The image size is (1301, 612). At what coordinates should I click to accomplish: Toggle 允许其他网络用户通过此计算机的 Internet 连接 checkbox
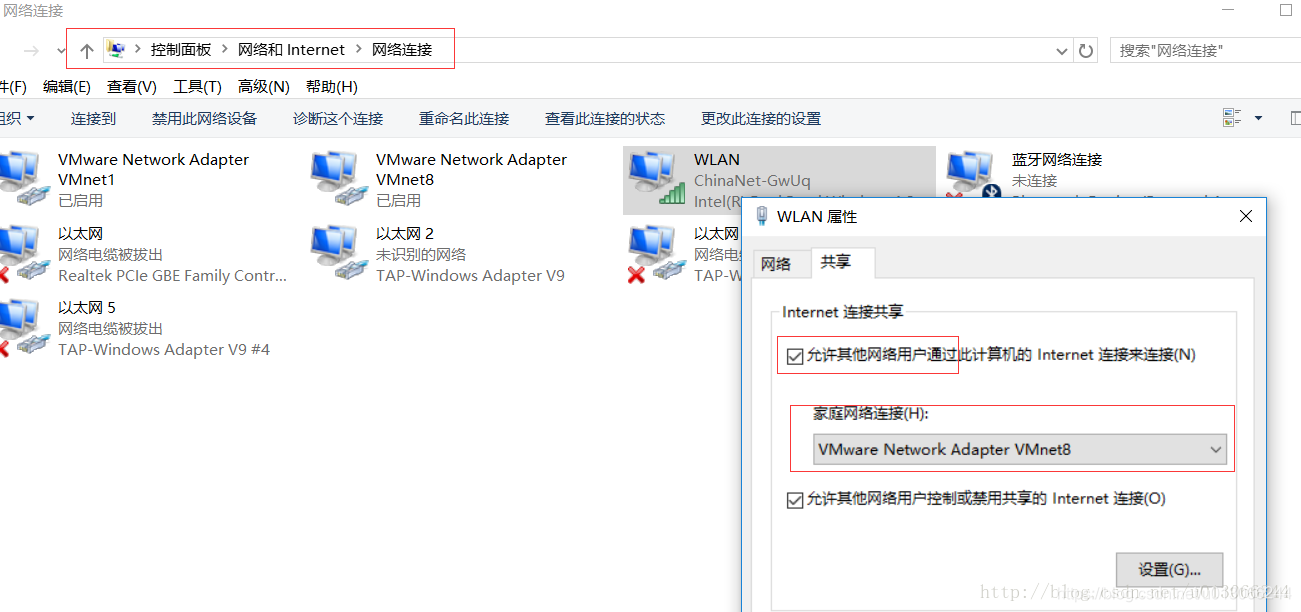pyautogui.click(x=795, y=355)
